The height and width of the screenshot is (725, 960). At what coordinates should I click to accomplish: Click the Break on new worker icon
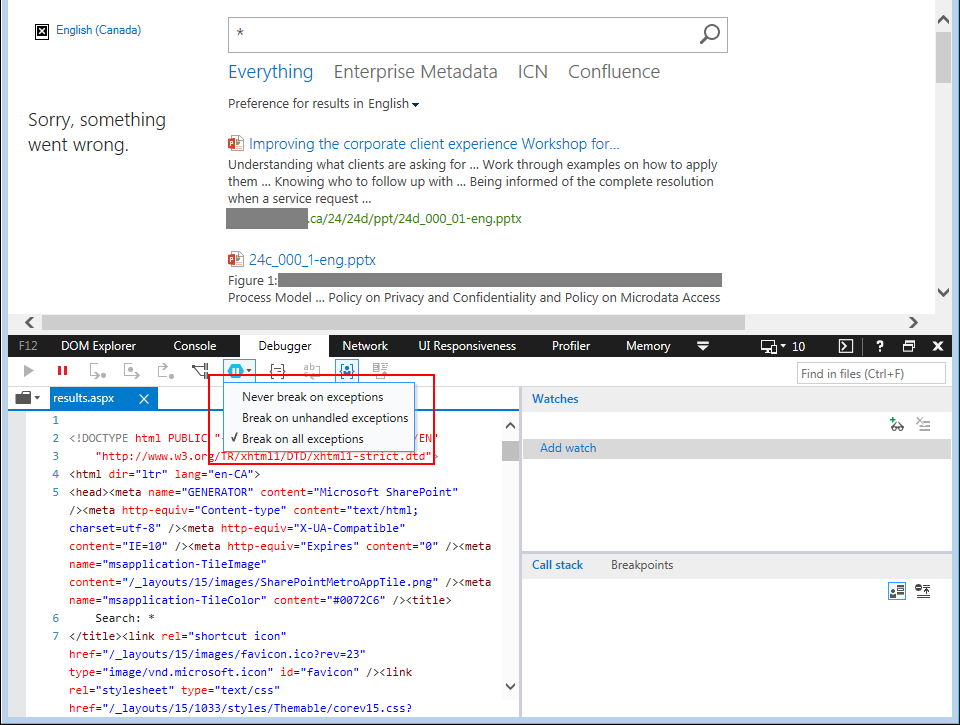pyautogui.click(x=202, y=371)
